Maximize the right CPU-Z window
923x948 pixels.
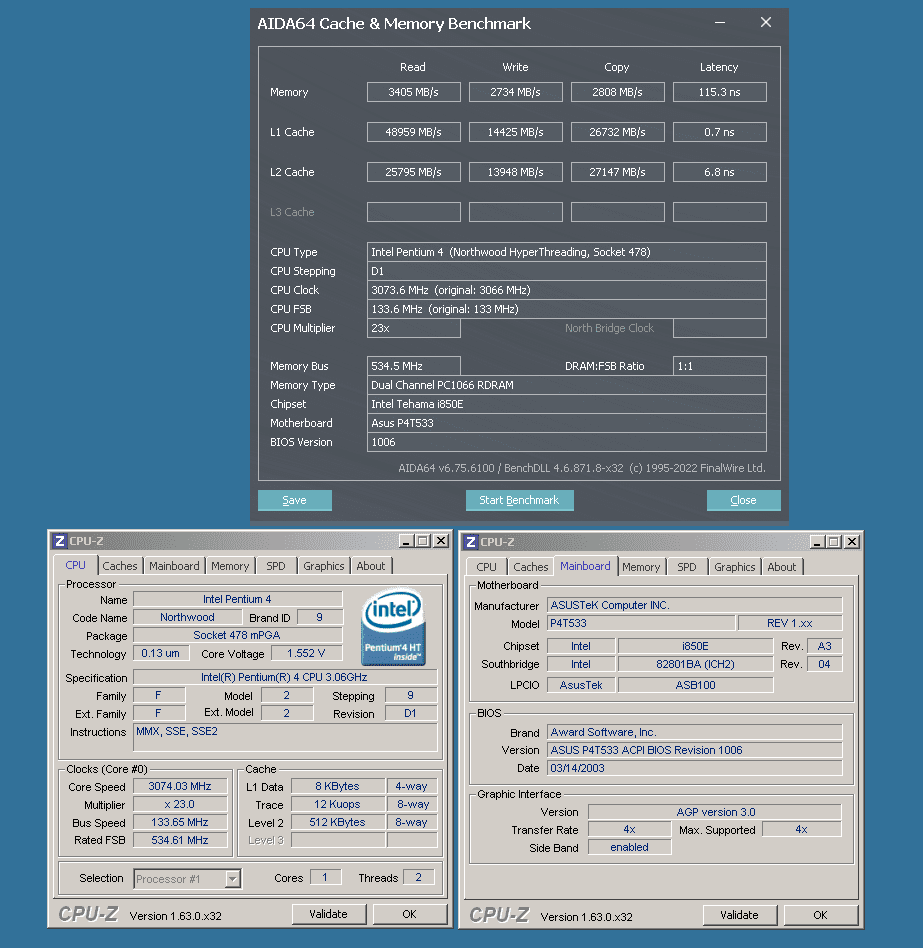(x=834, y=542)
